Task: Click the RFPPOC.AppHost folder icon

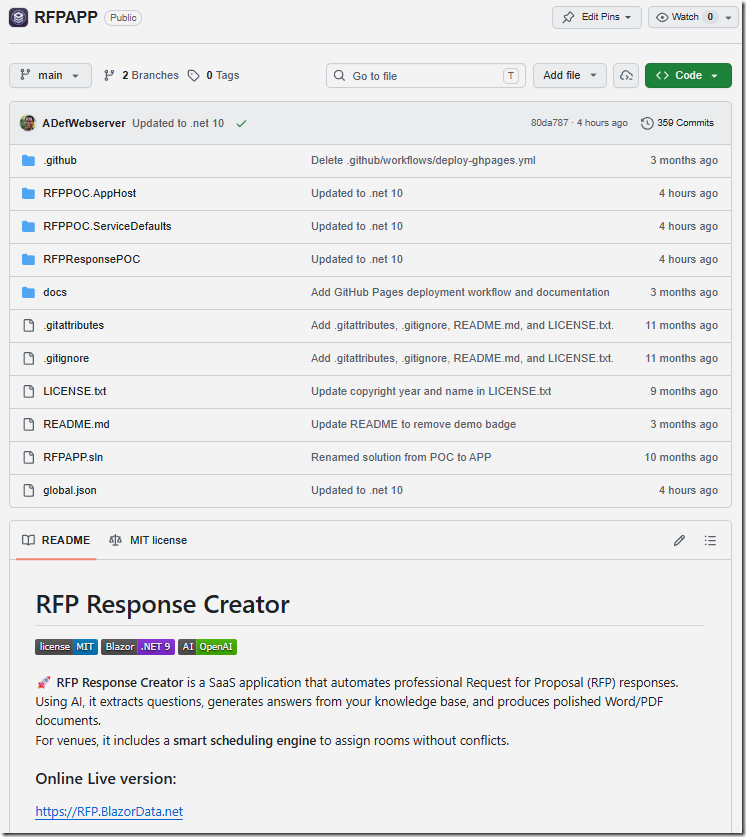Action: pos(29,193)
